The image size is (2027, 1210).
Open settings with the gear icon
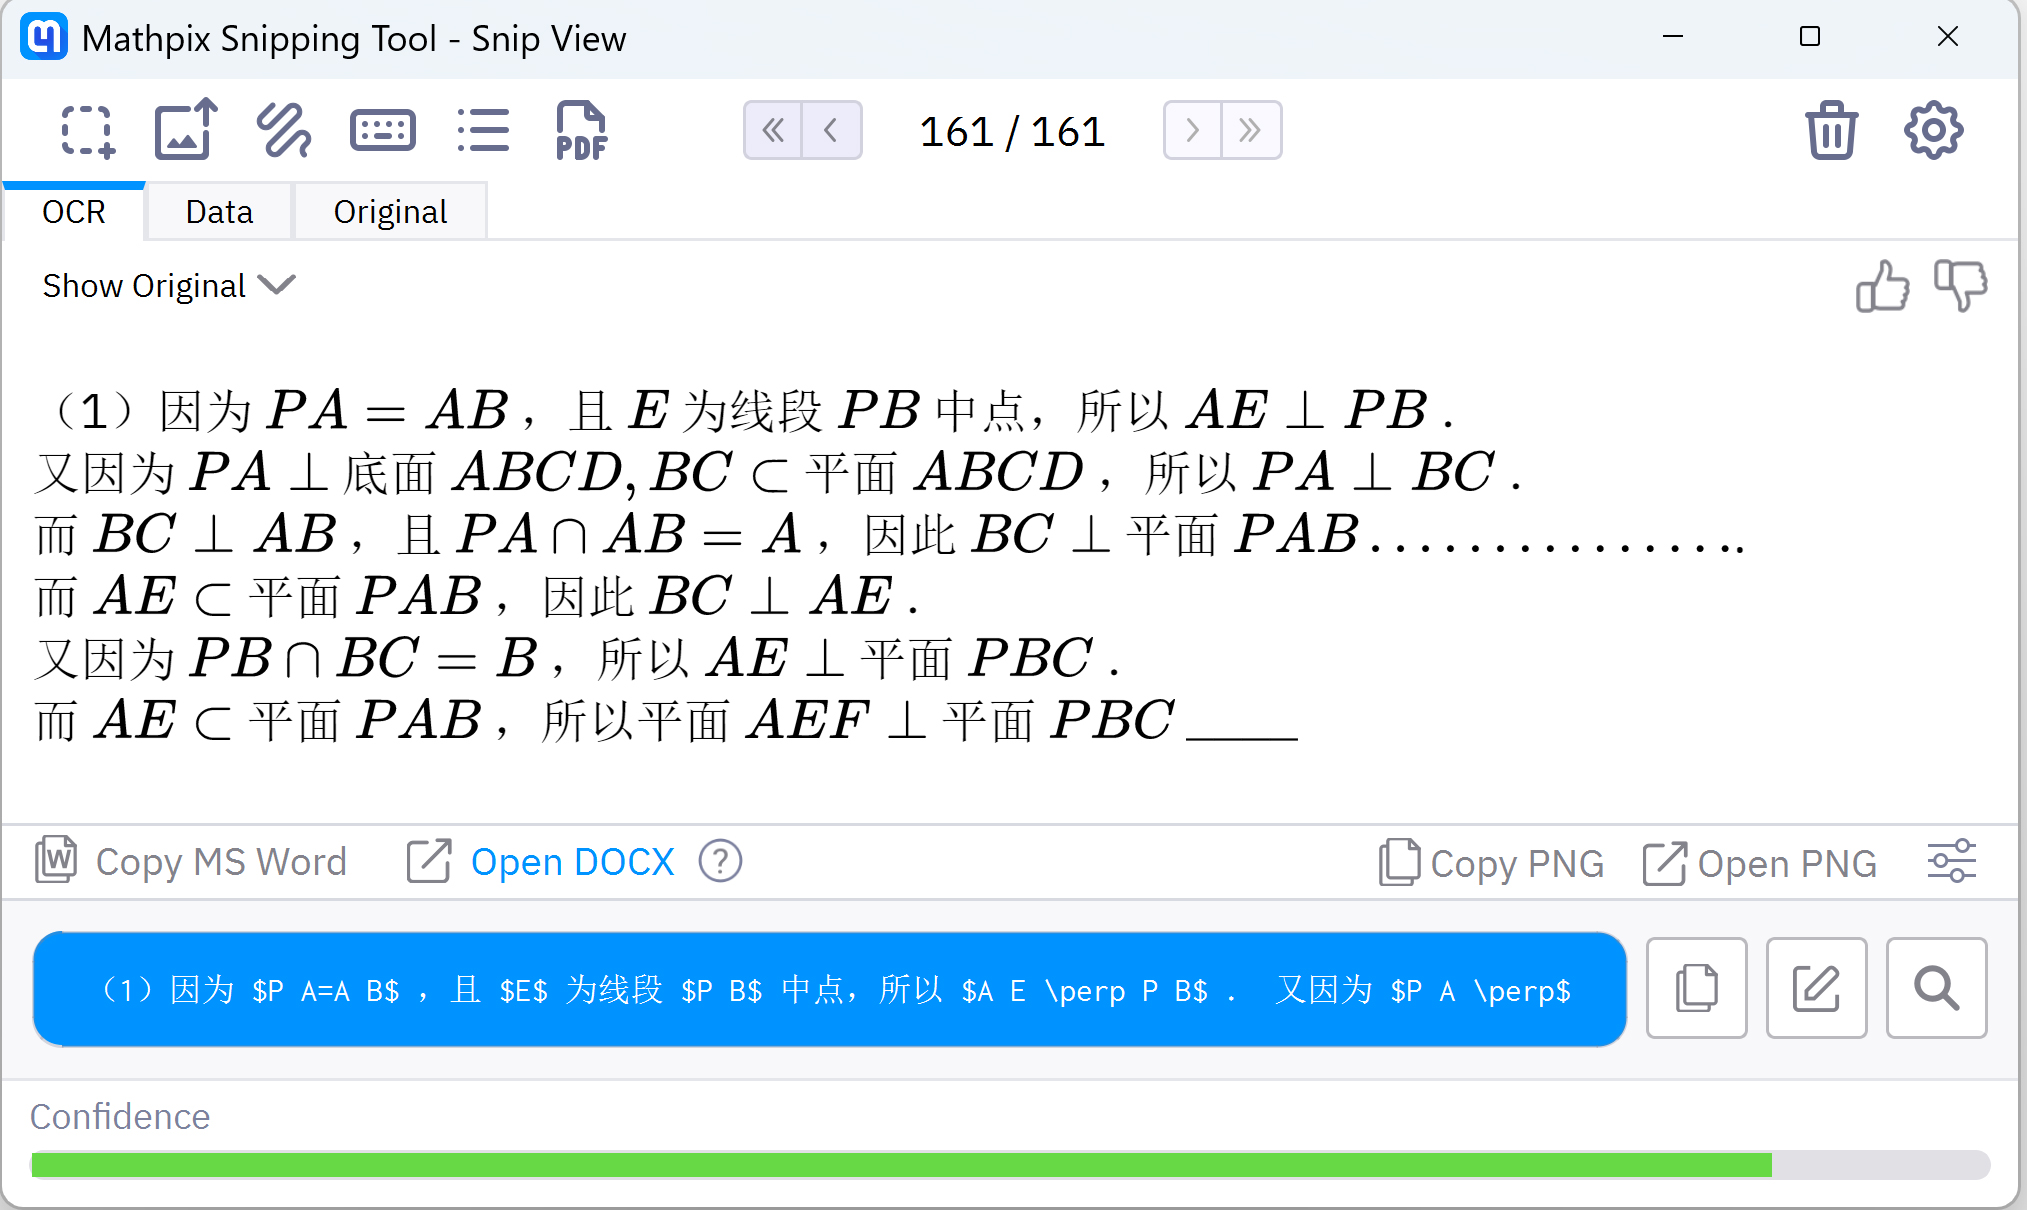[x=1933, y=130]
